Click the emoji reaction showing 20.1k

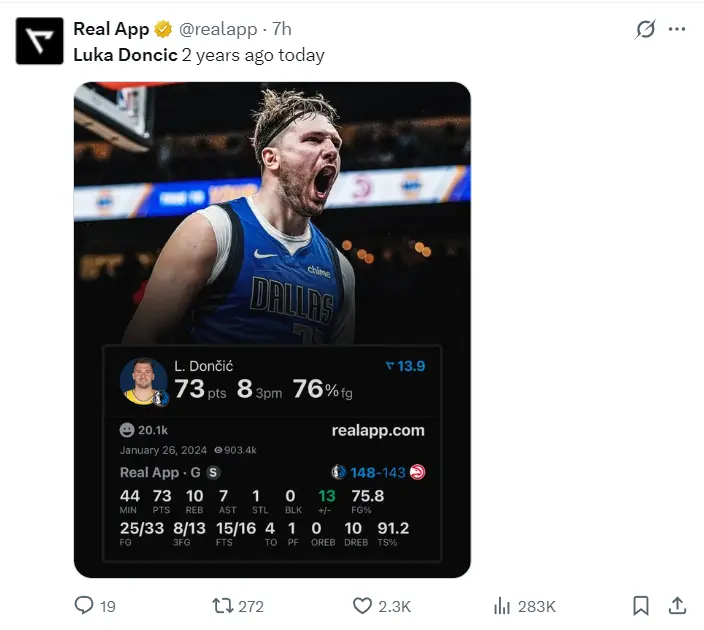click(127, 430)
